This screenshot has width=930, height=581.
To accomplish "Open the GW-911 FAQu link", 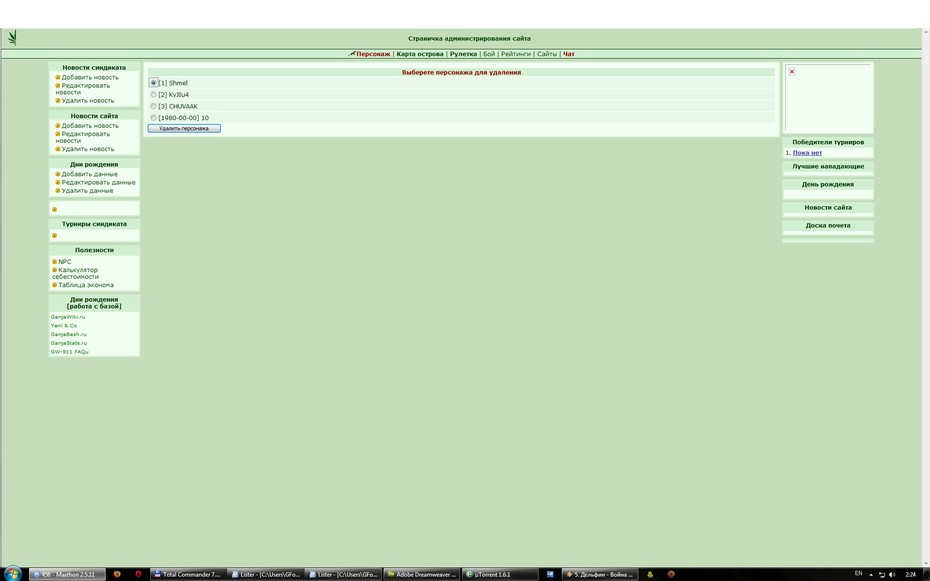I will [69, 352].
